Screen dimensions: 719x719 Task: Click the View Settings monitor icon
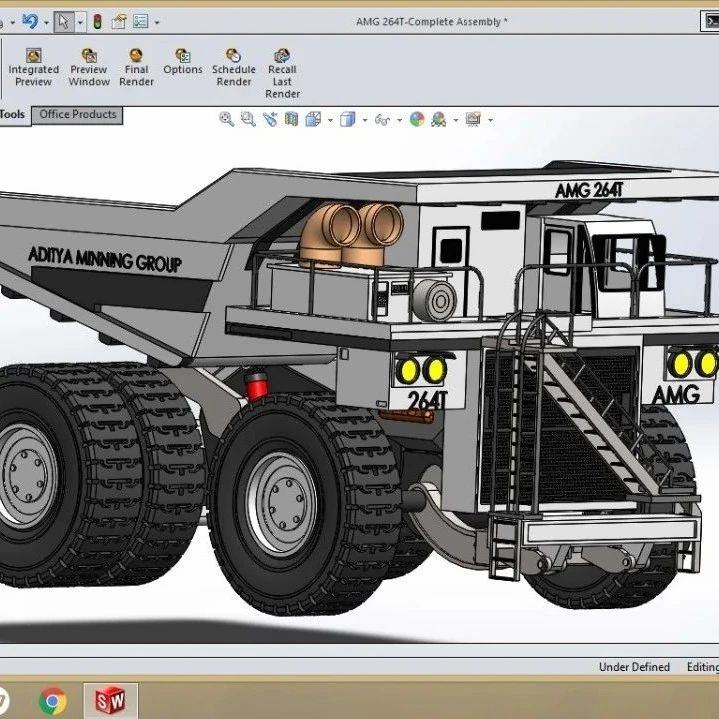[x=473, y=119]
